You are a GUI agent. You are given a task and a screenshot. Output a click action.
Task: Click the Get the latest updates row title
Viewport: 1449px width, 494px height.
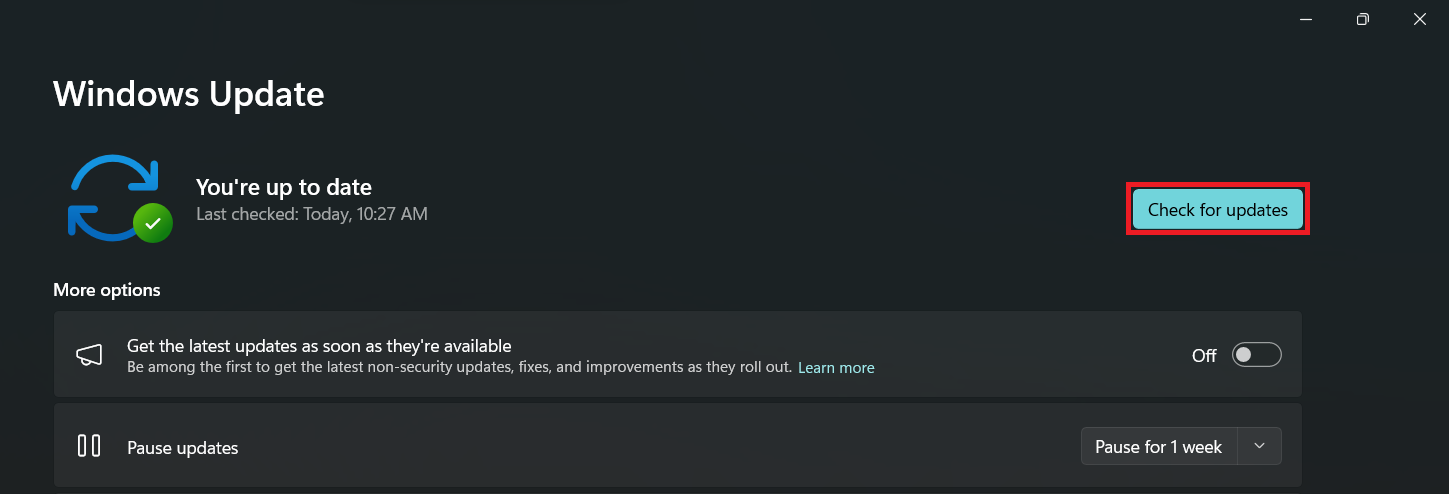[319, 346]
